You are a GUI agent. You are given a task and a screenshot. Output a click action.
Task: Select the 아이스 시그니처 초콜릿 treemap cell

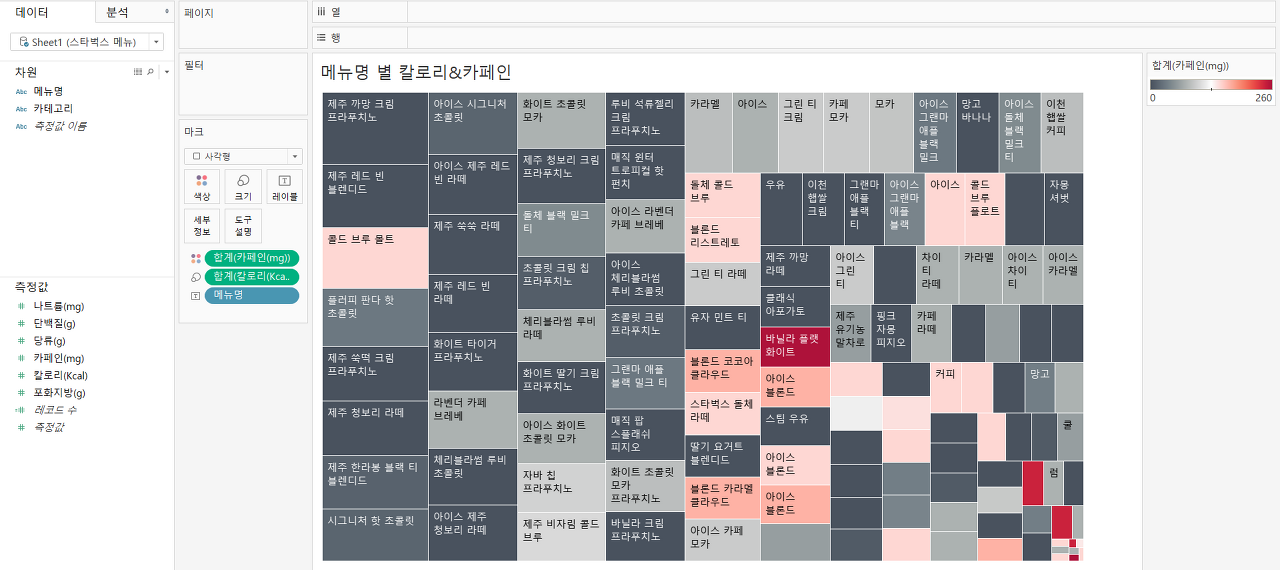(473, 124)
